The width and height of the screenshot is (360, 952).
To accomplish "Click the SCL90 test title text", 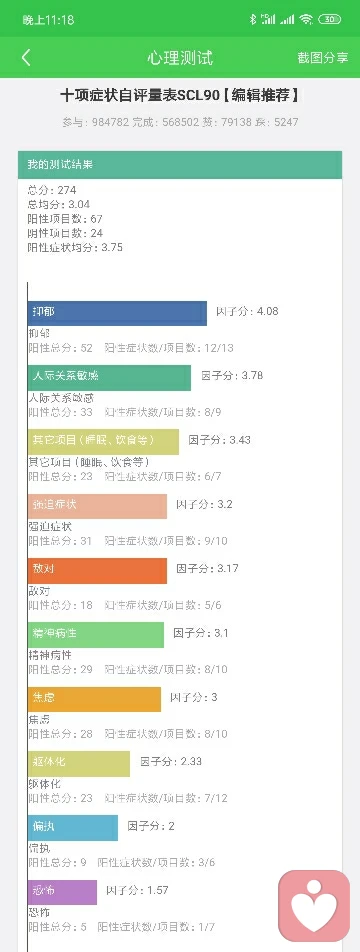I will coord(180,95).
